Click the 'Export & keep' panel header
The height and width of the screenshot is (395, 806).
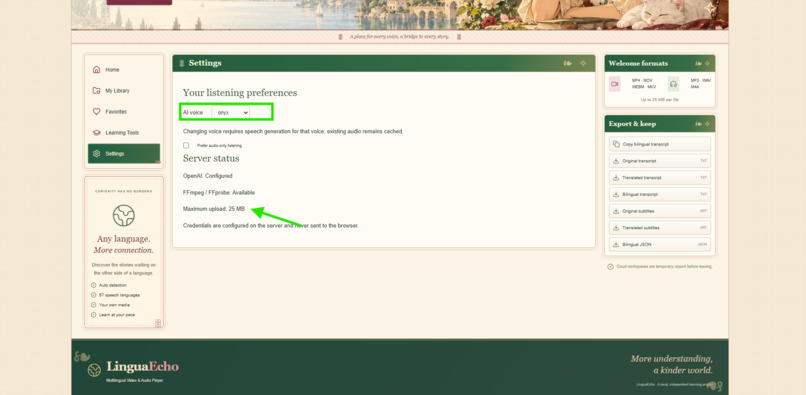point(660,124)
